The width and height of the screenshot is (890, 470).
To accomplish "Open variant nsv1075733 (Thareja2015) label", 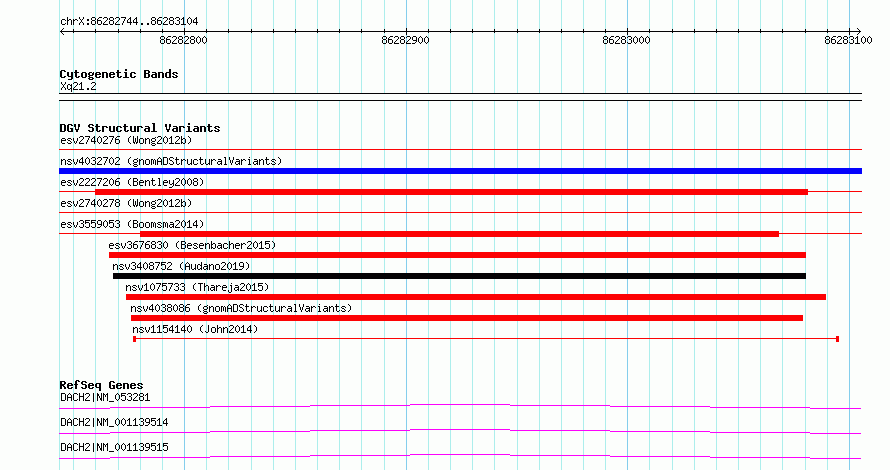I will (197, 287).
